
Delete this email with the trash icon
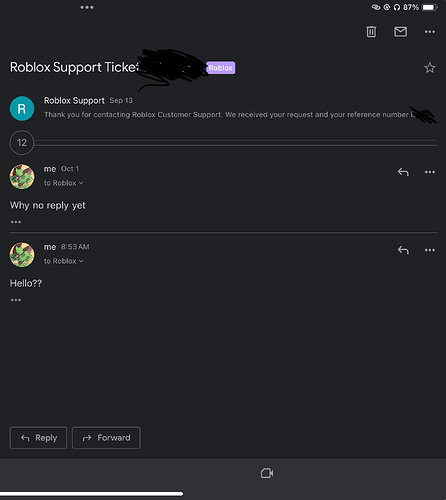(x=371, y=32)
